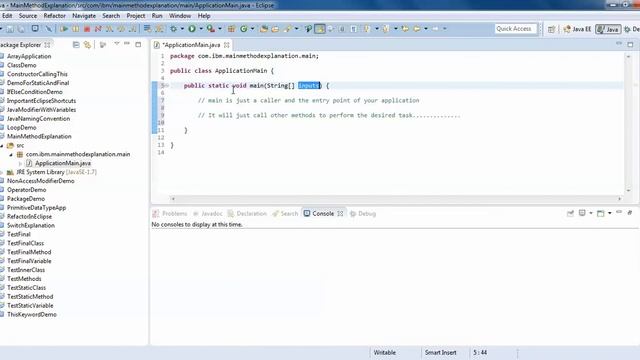Switch to the Declaration tab
The height and width of the screenshot is (360, 640).
[x=247, y=213]
